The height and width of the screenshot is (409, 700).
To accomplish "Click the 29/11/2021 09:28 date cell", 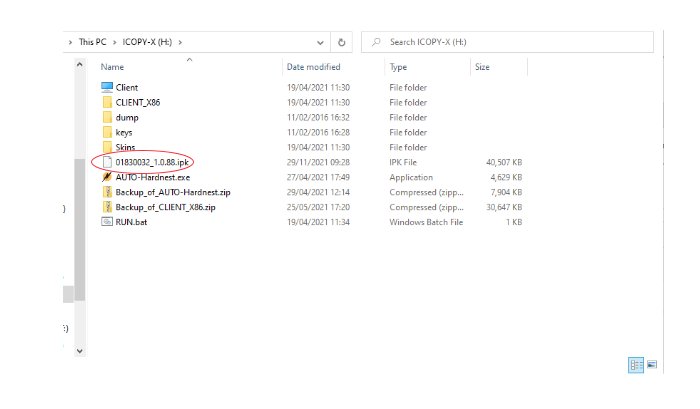I will [x=318, y=162].
